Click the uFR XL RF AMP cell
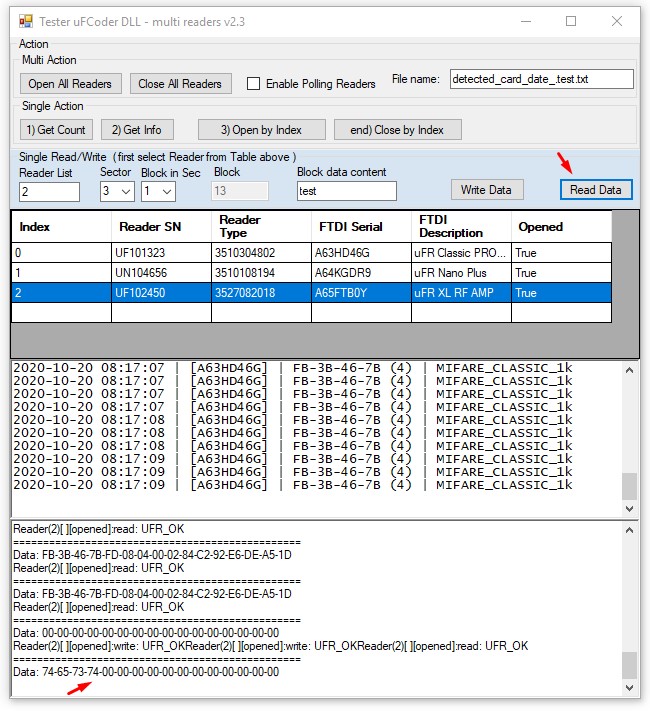650x711 pixels. coord(461,293)
